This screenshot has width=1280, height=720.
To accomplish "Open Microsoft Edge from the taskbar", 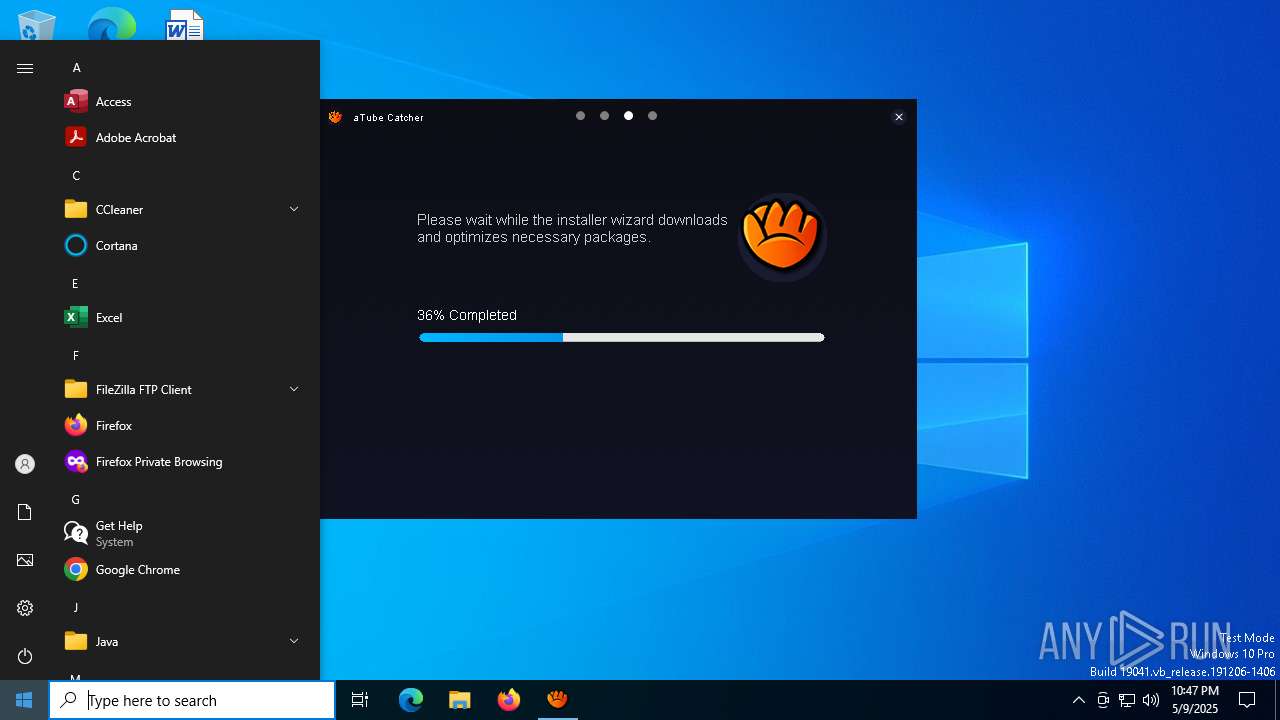I will [x=411, y=700].
